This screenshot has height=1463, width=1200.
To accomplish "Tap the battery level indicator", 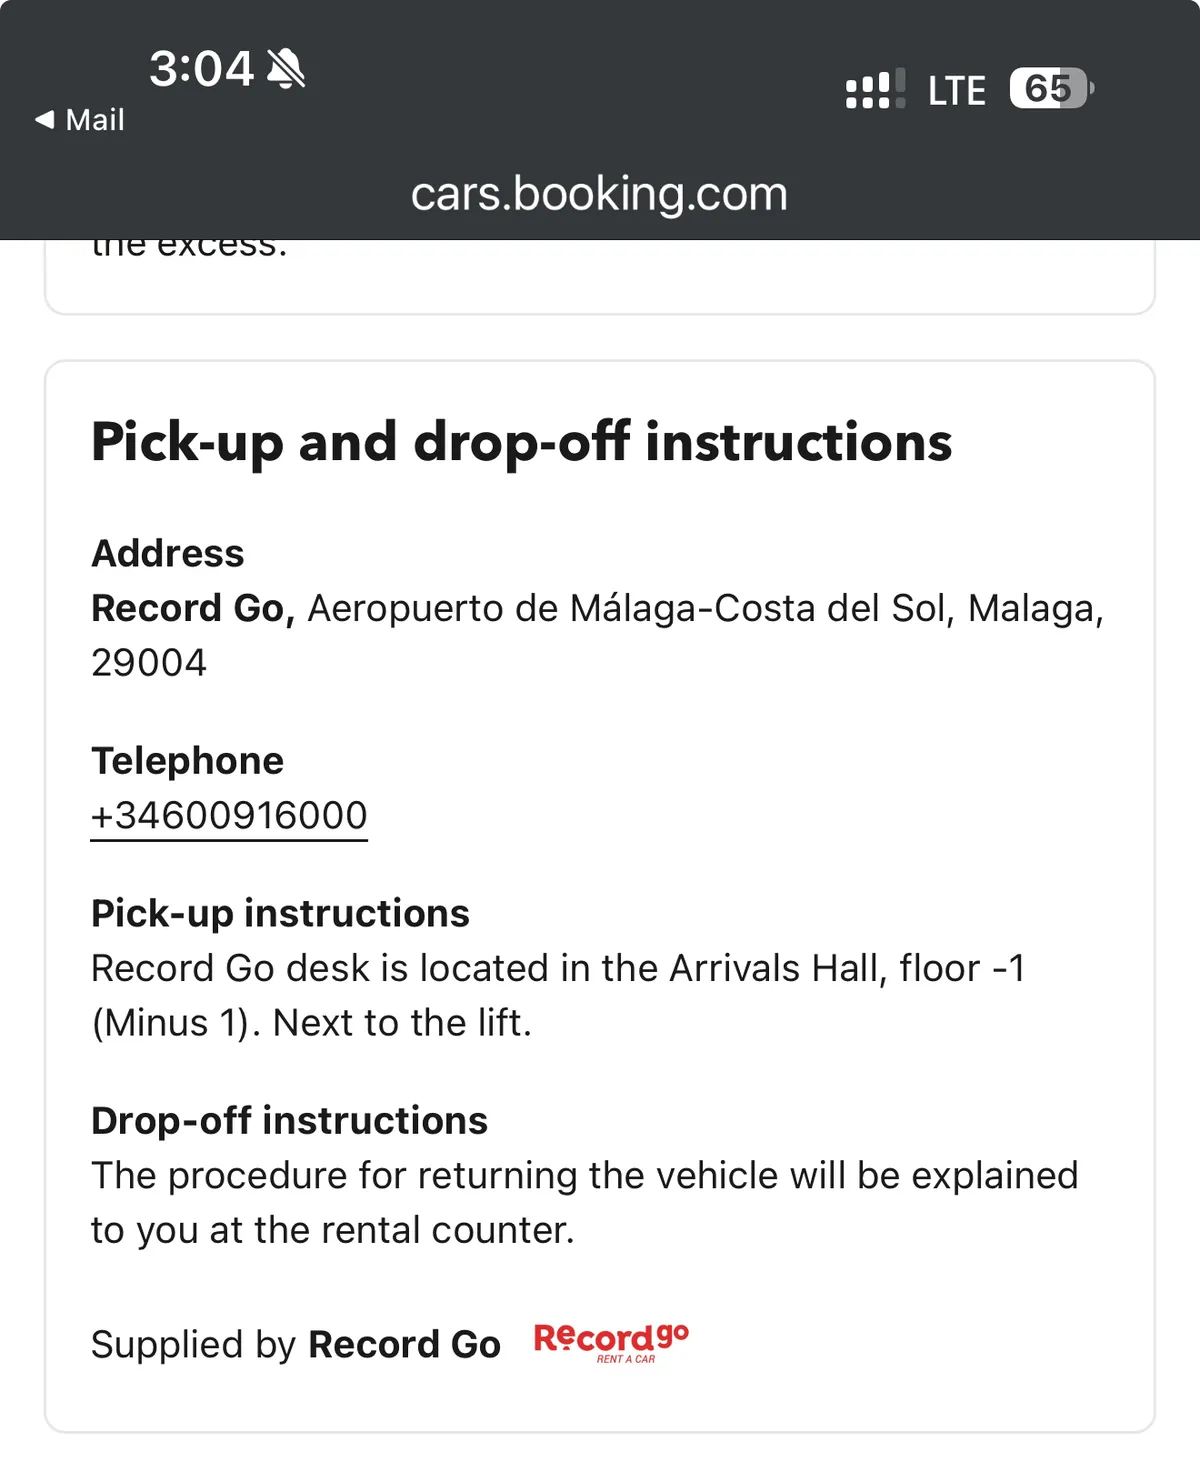I will point(1051,89).
